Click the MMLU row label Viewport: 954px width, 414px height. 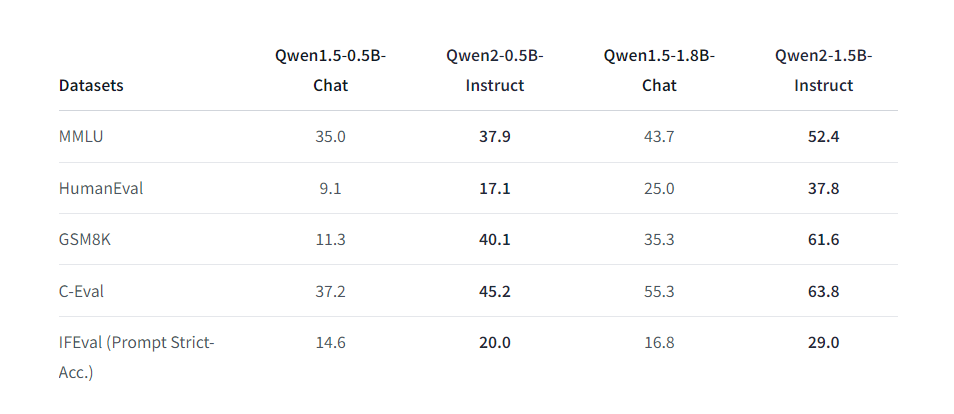coord(81,136)
